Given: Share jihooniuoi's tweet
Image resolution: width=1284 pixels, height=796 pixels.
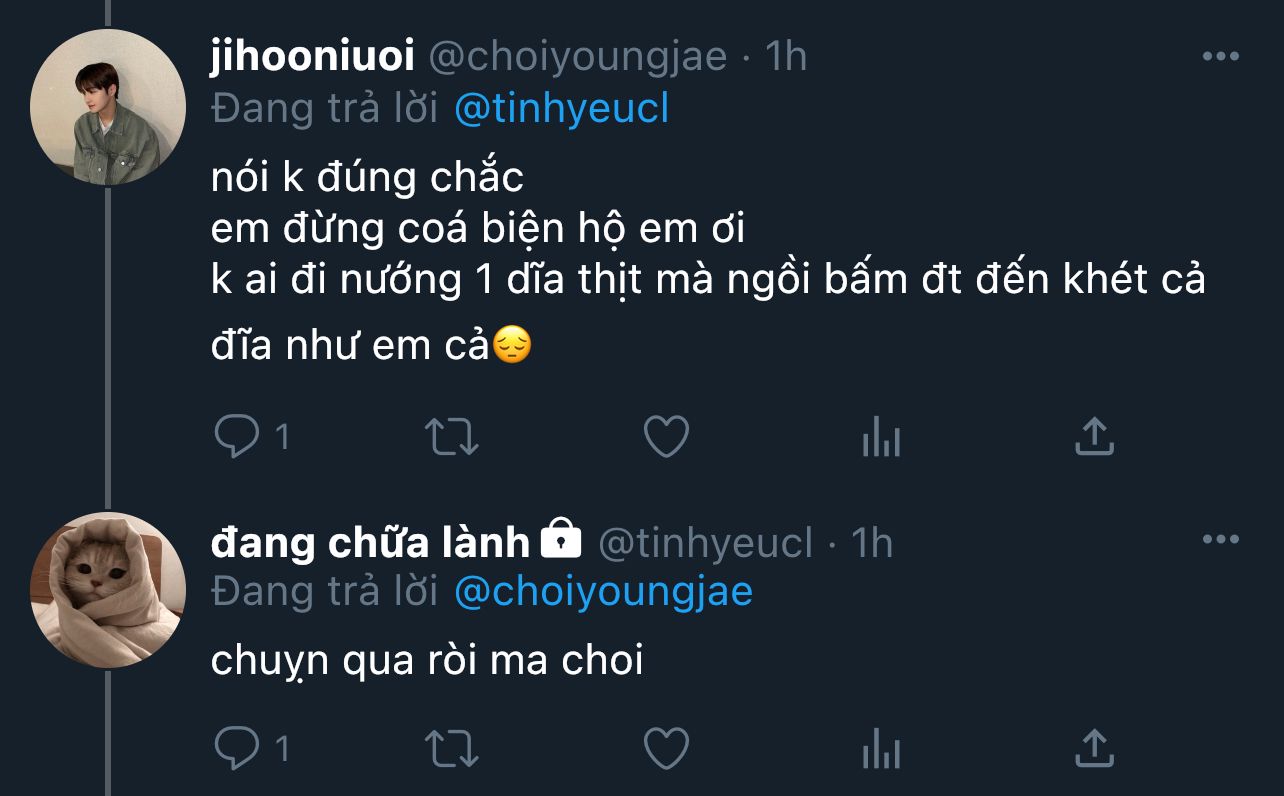Looking at the screenshot, I should [x=1094, y=437].
